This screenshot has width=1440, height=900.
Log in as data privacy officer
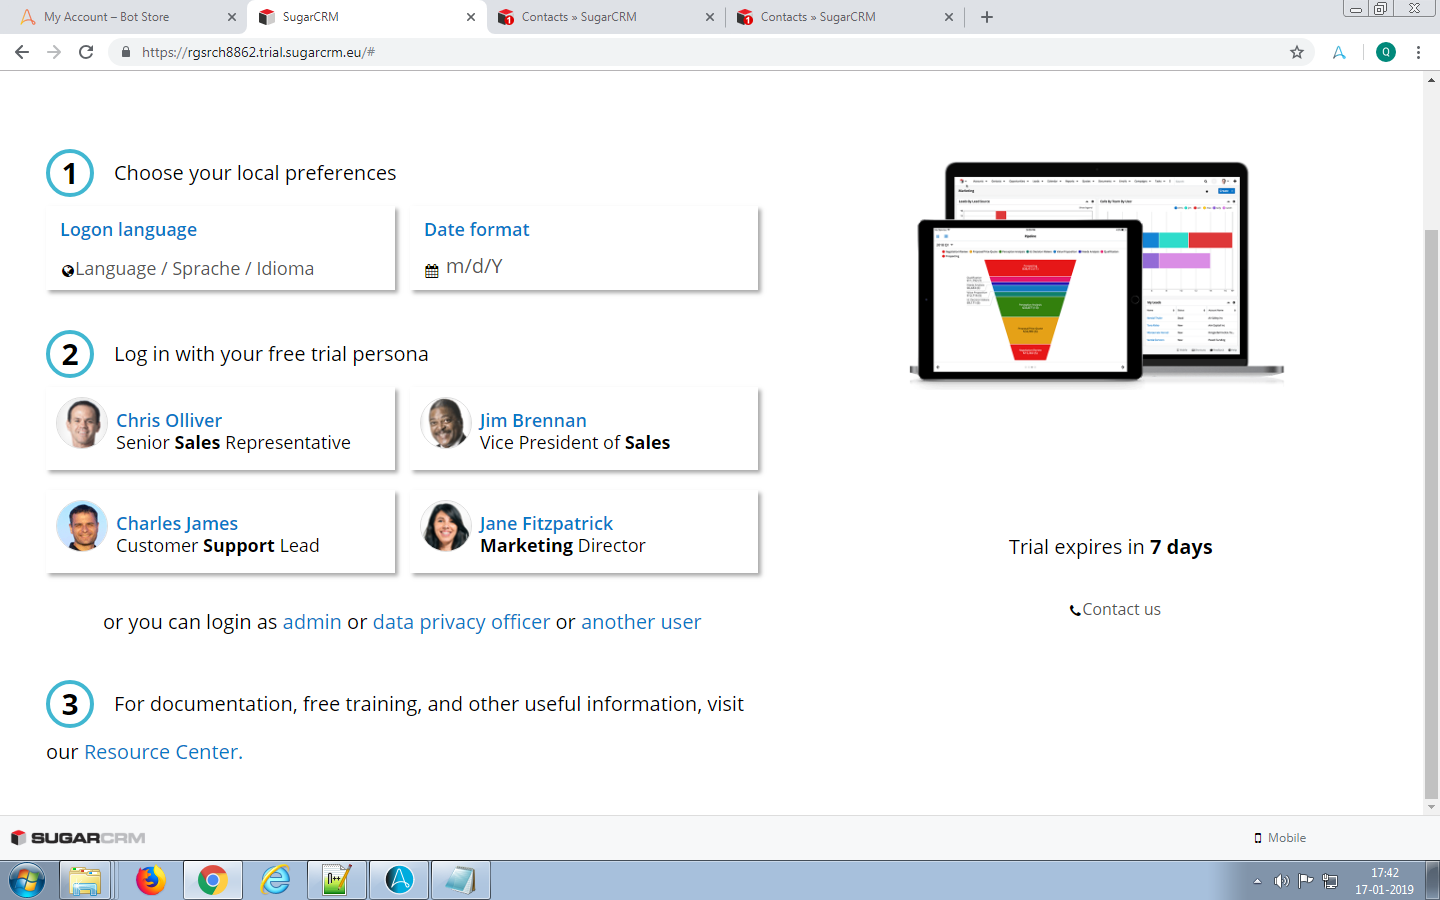461,622
